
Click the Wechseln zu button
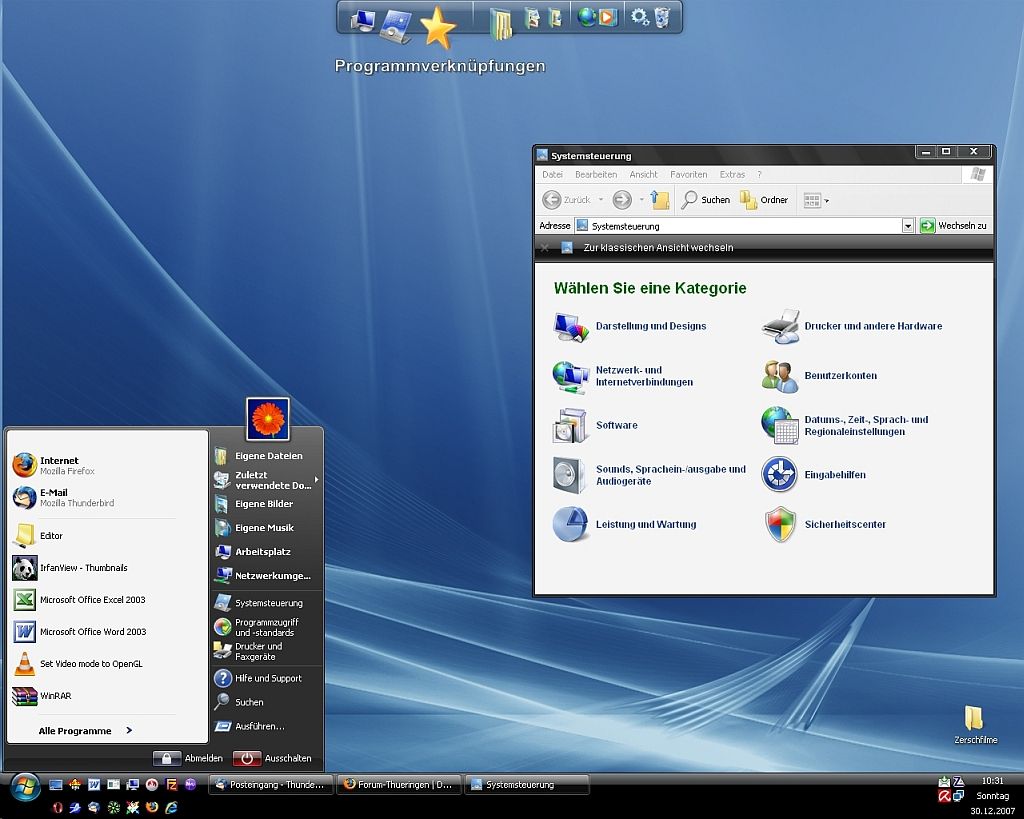click(x=953, y=226)
